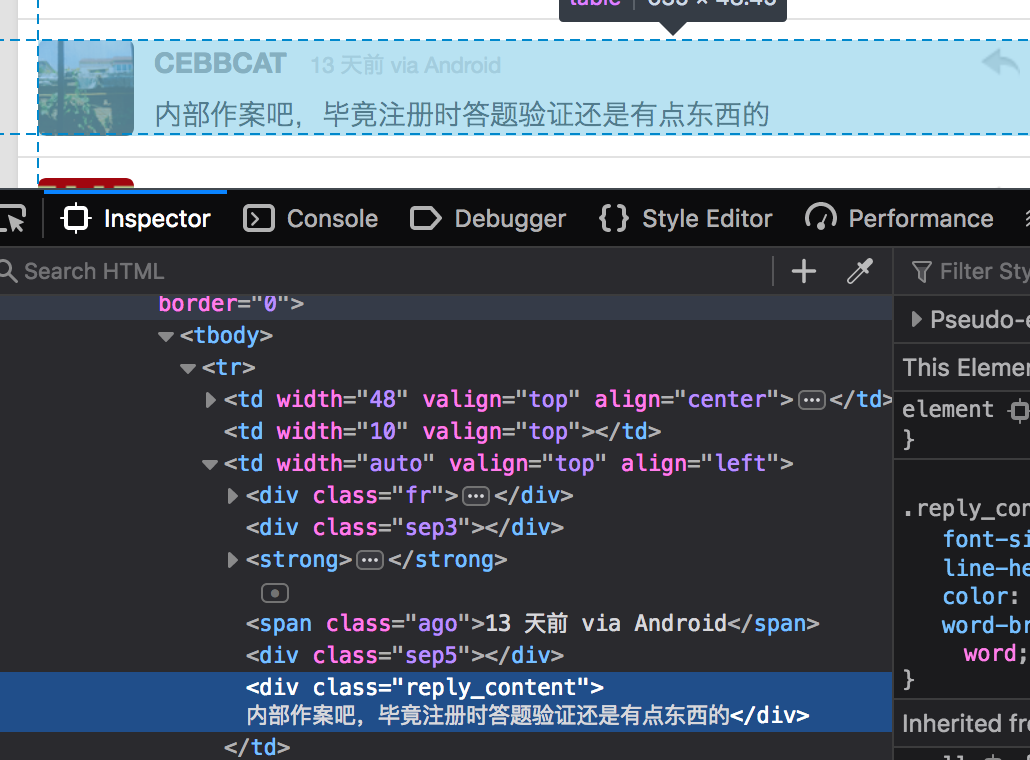Open the Style Editor tab

coord(686,218)
